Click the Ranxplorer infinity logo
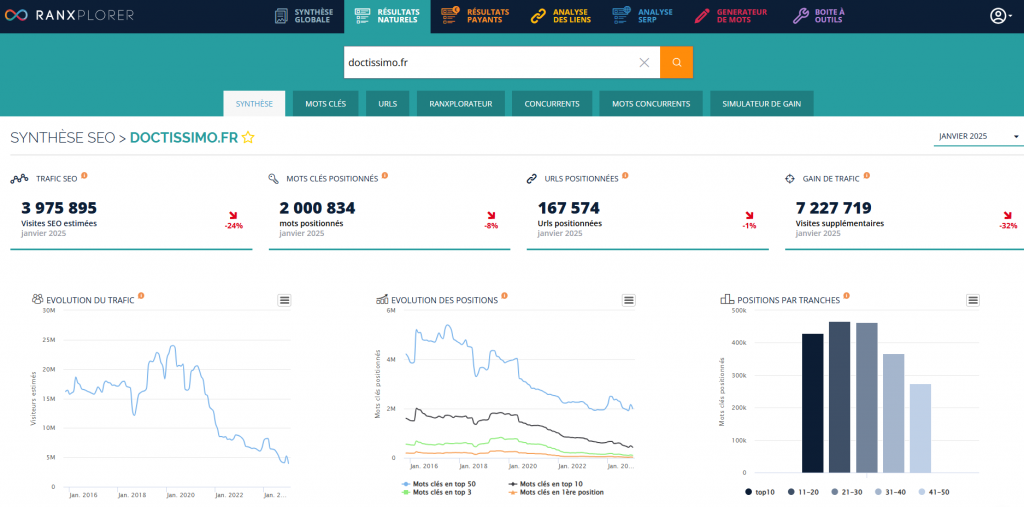1024x507 pixels. tap(14, 15)
